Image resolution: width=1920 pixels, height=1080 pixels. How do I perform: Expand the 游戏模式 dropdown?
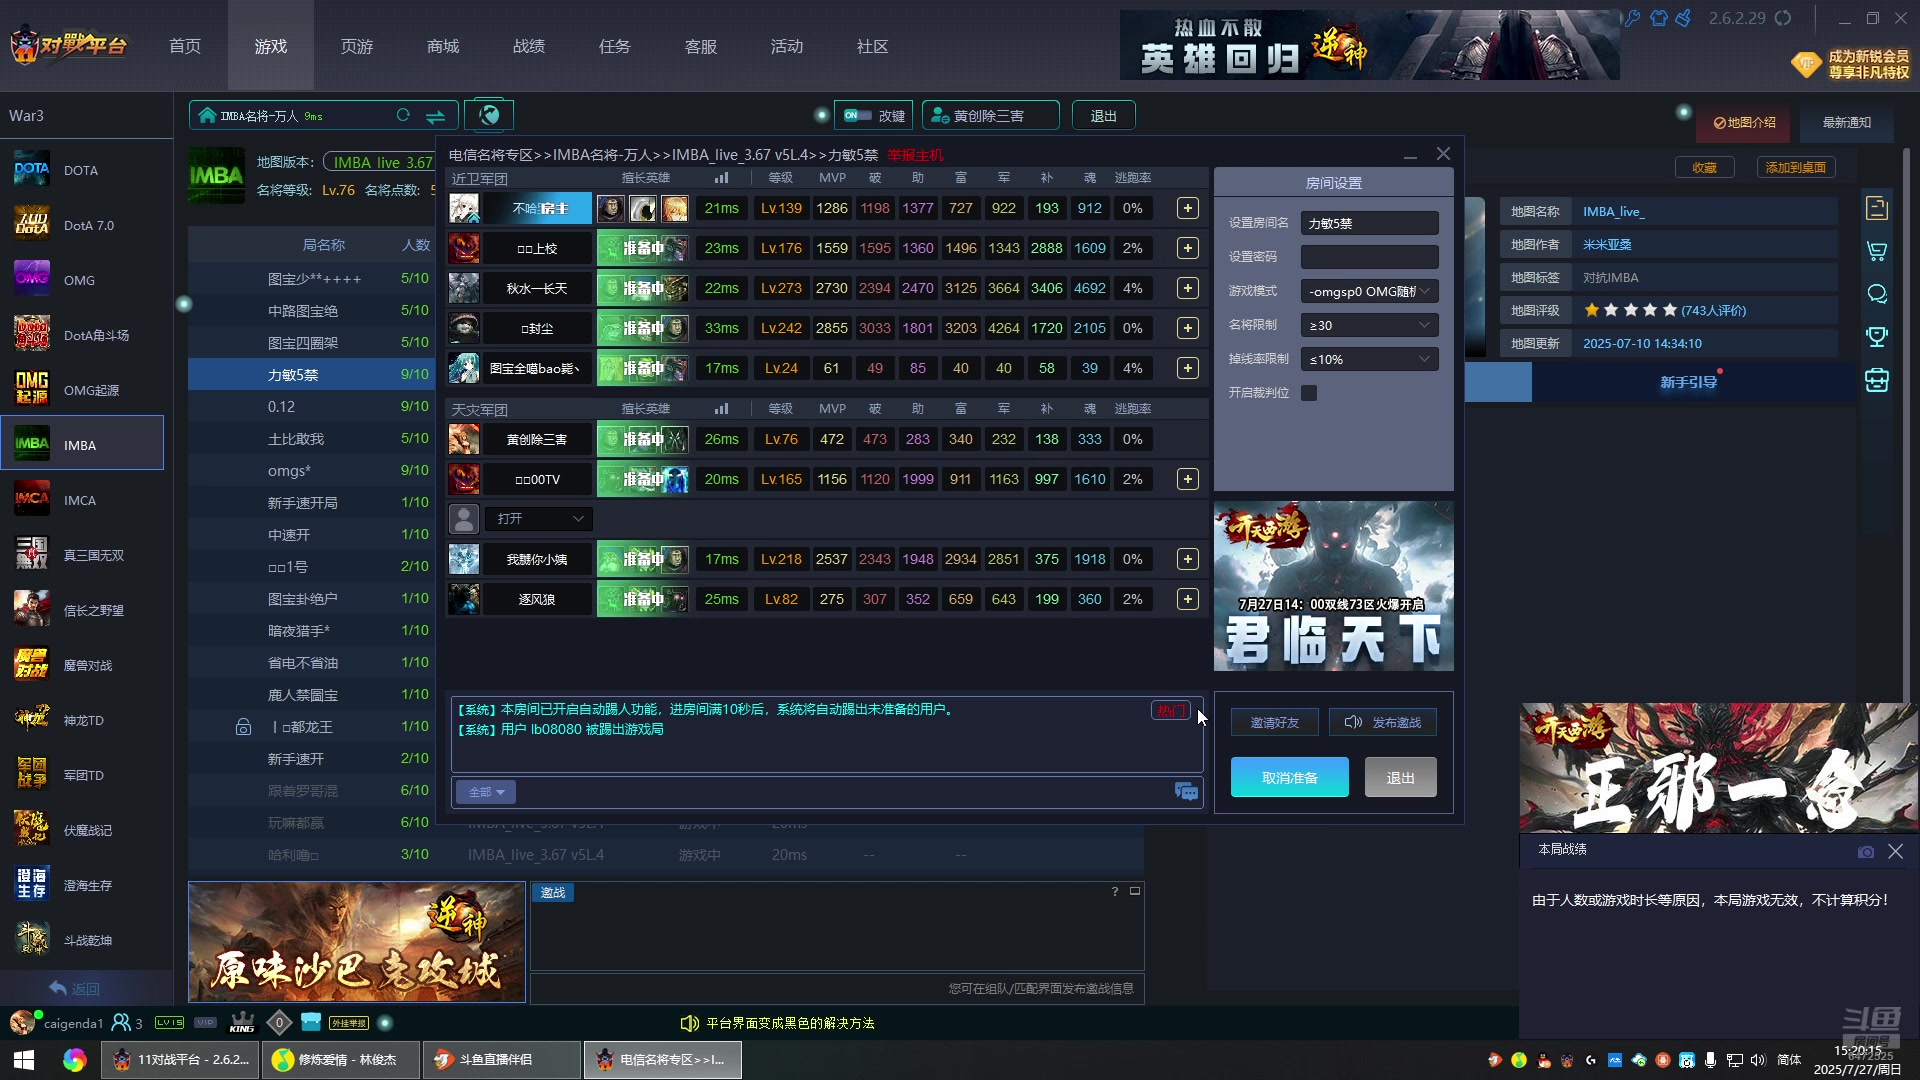1369,291
